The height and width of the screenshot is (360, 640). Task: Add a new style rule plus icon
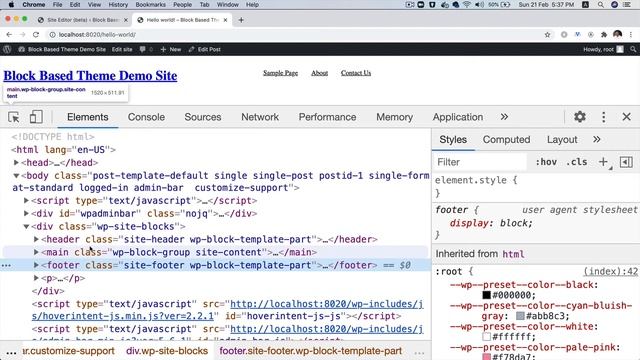pyautogui.click(x=603, y=162)
